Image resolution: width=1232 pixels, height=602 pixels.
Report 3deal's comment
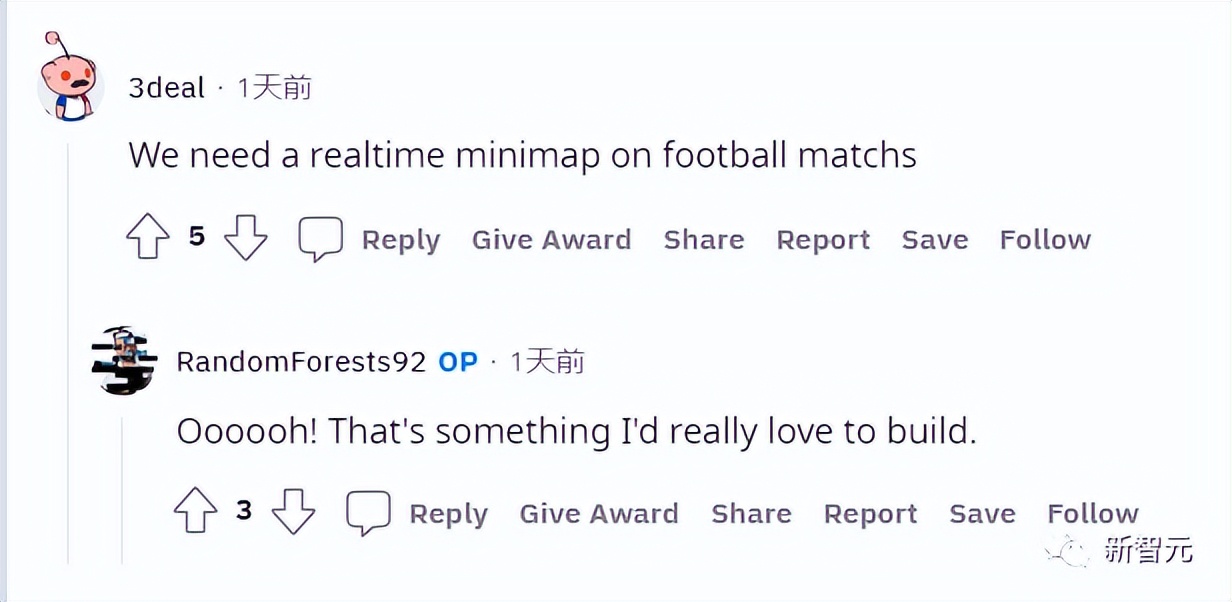click(x=823, y=240)
